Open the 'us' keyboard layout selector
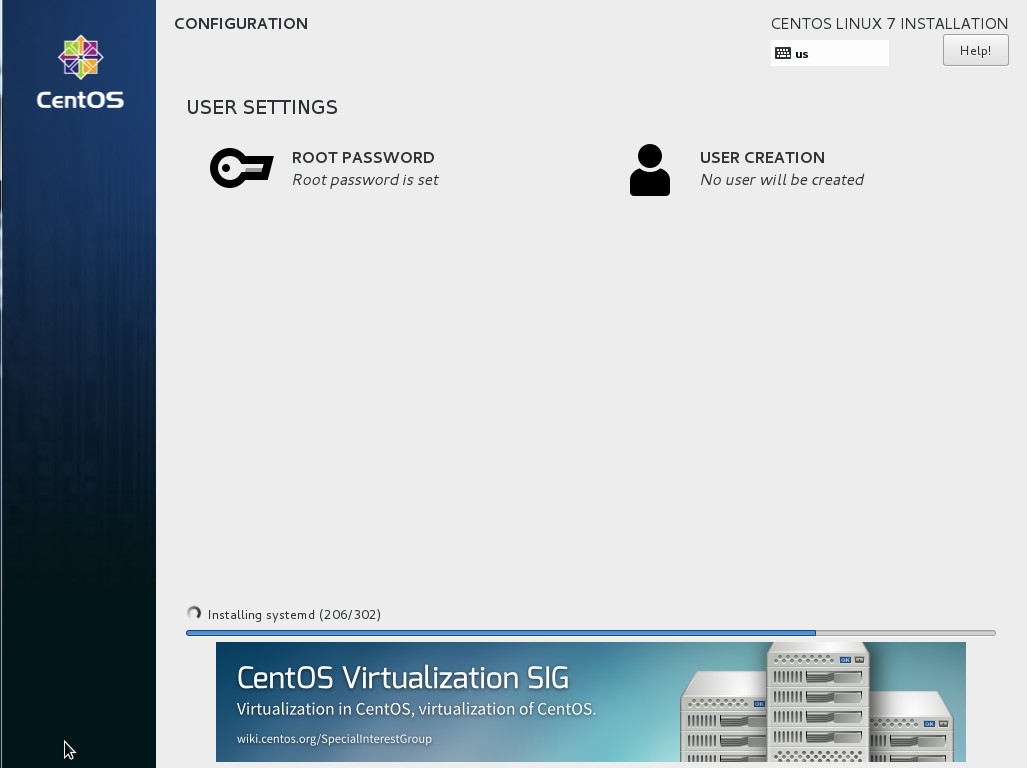This screenshot has height=768, width=1027. pos(830,53)
